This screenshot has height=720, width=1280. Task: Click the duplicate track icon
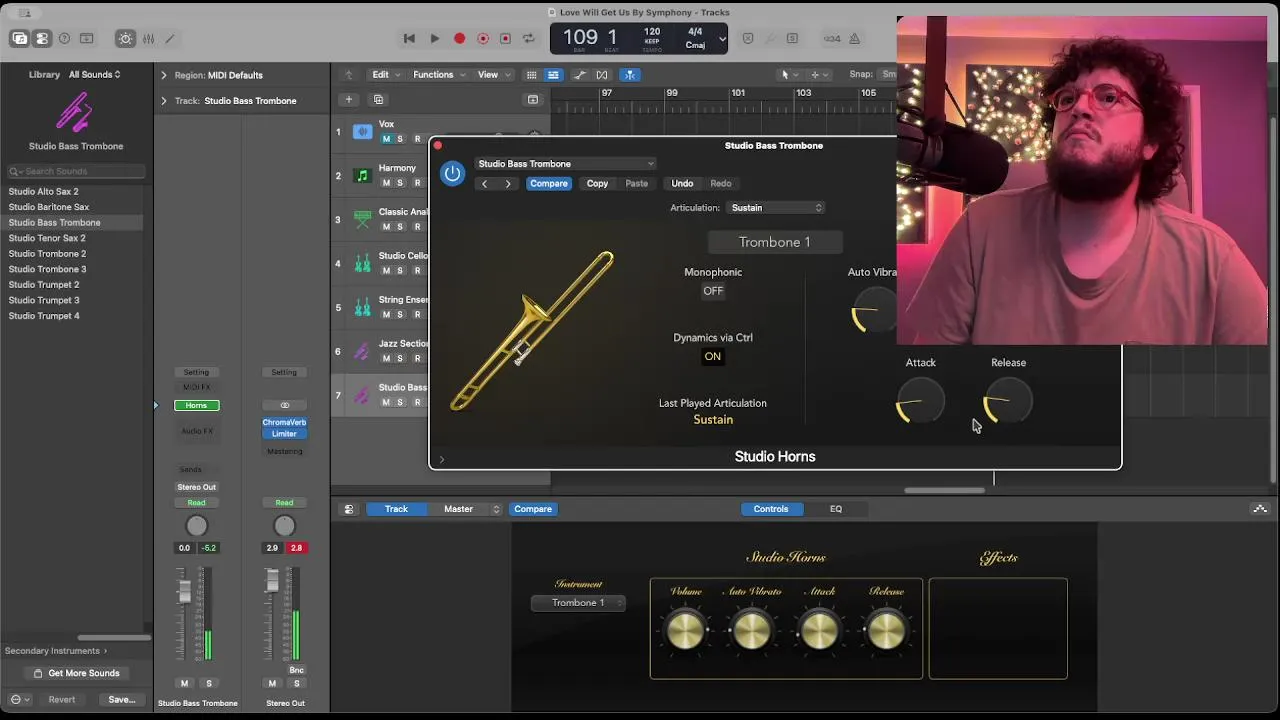point(378,99)
